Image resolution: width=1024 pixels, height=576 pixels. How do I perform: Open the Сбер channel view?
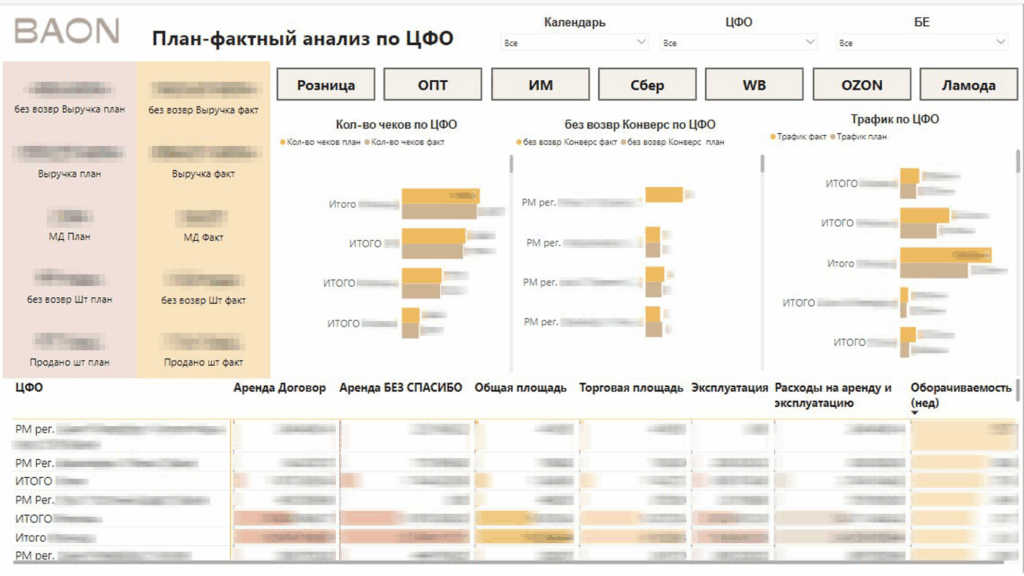coord(647,85)
